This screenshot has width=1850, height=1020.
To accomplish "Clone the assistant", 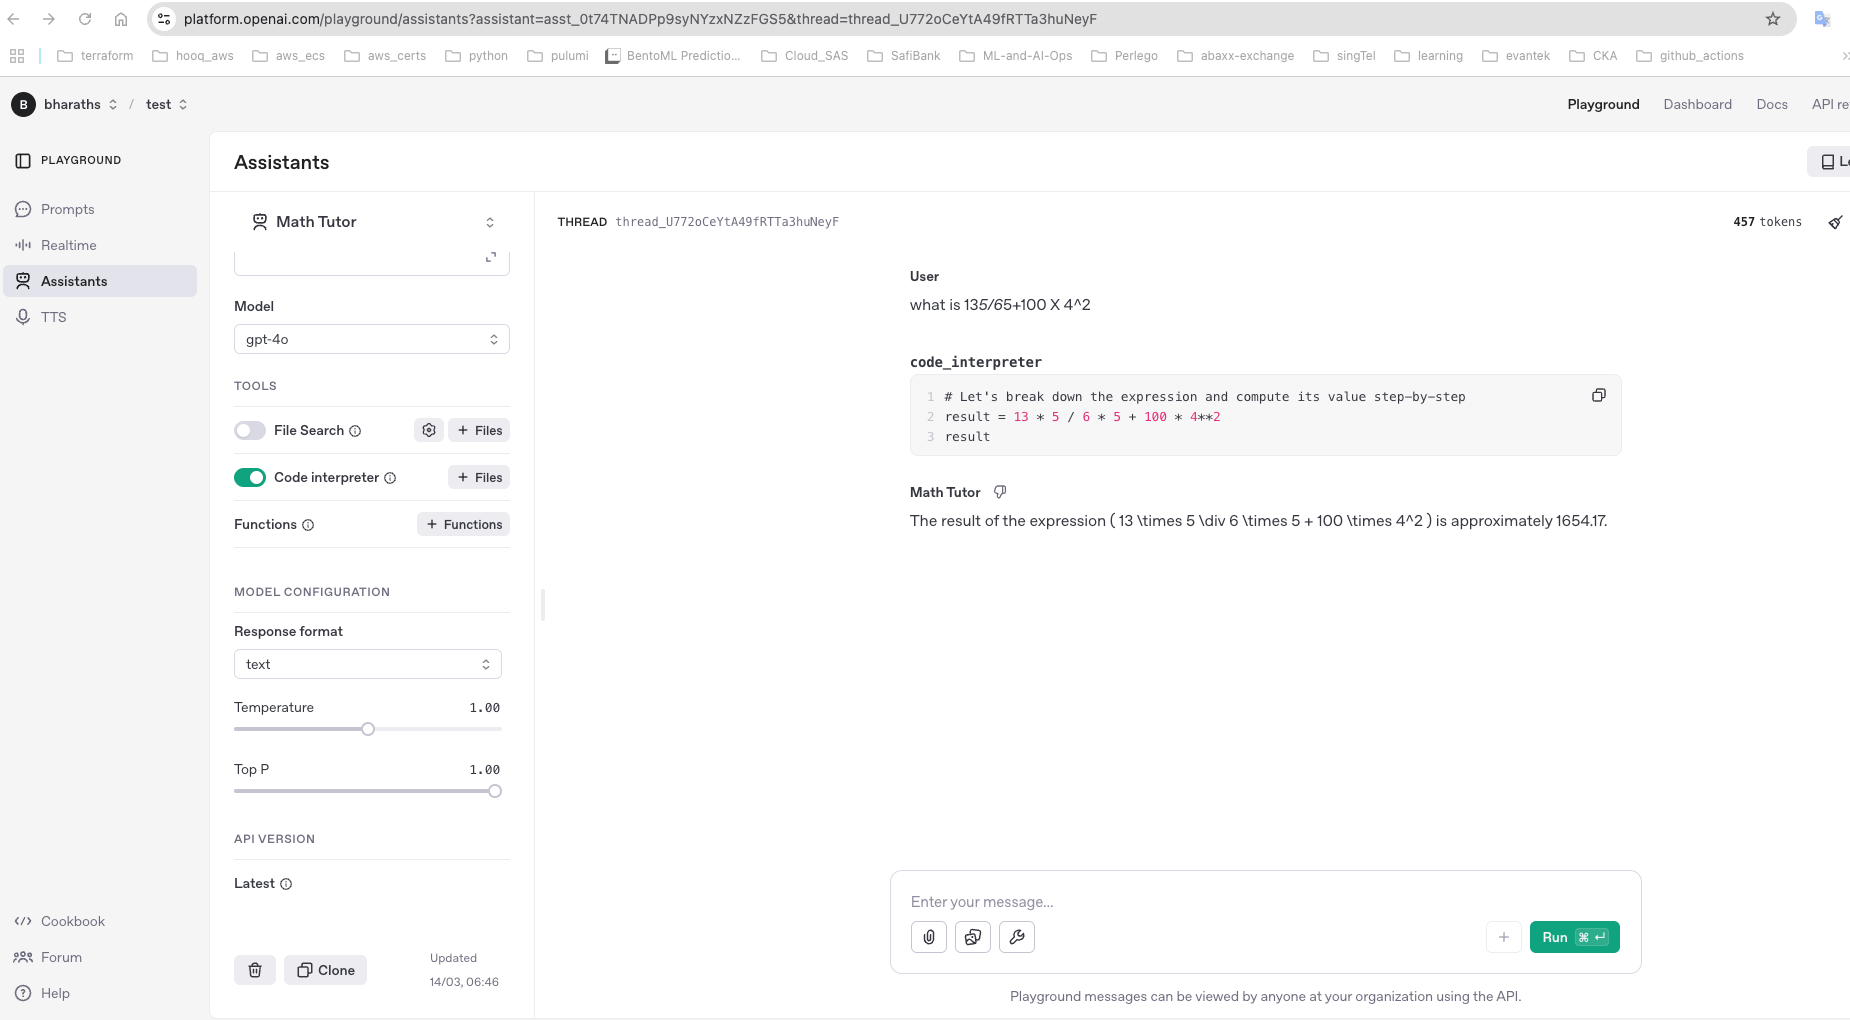I will pyautogui.click(x=325, y=970).
